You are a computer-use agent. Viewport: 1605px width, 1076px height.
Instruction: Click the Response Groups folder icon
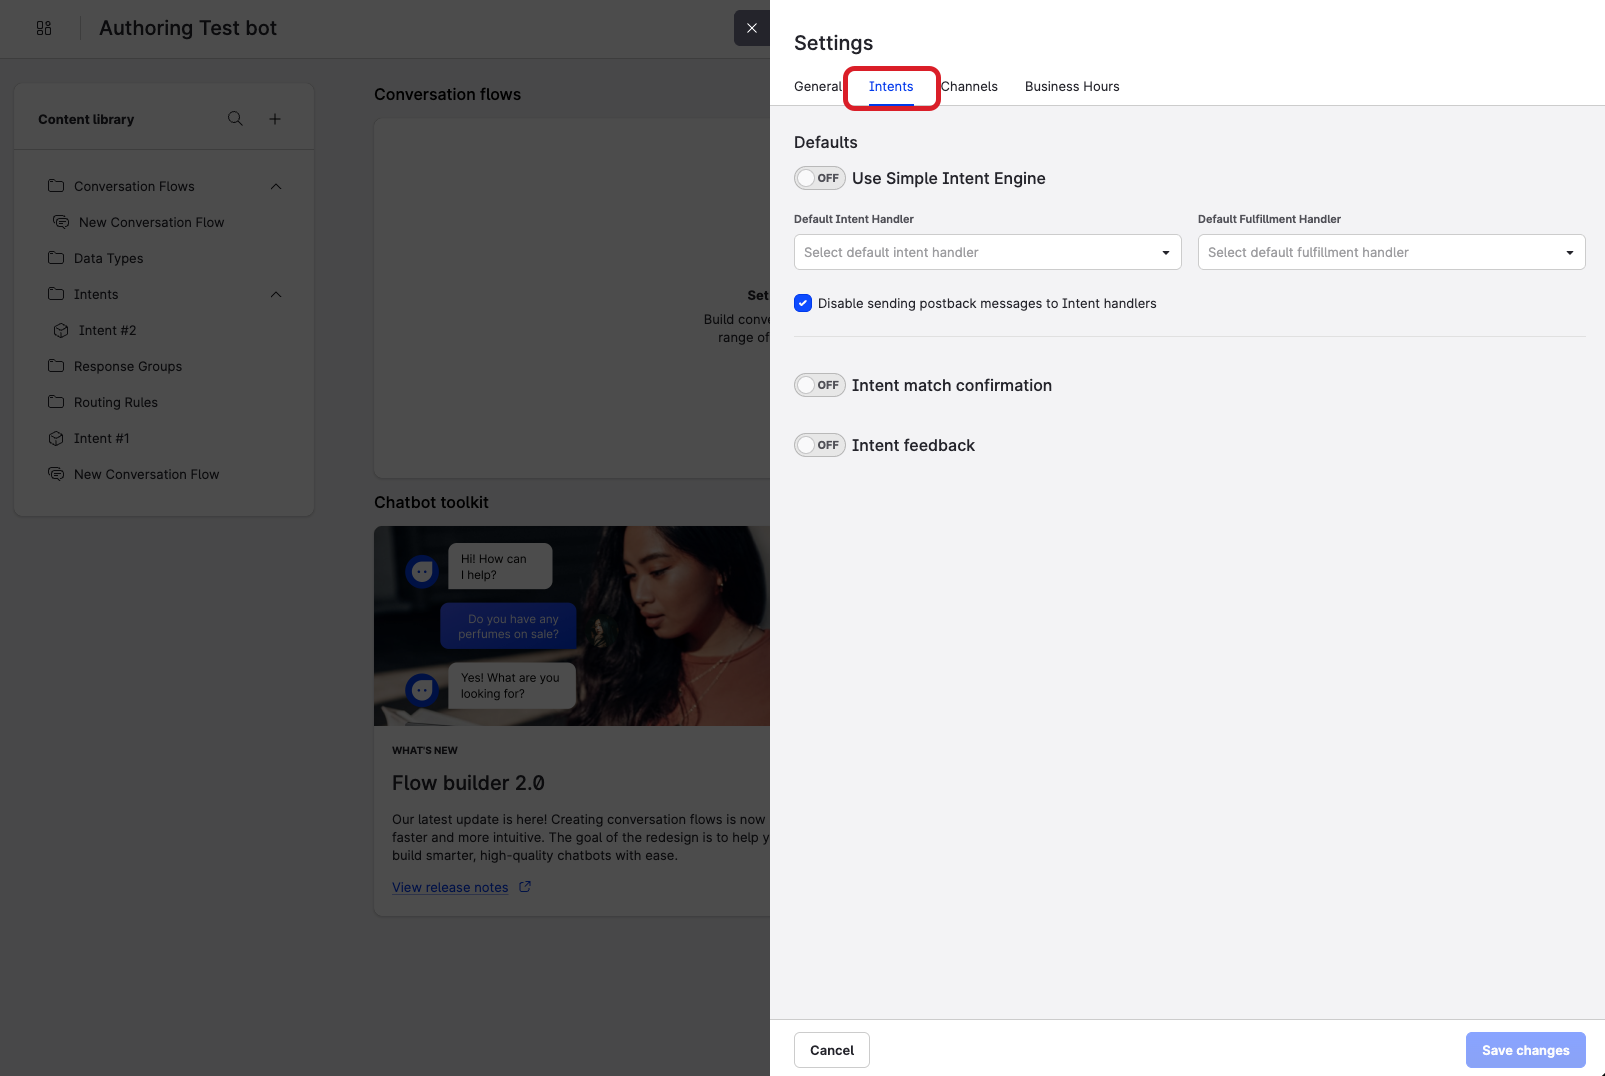point(56,366)
